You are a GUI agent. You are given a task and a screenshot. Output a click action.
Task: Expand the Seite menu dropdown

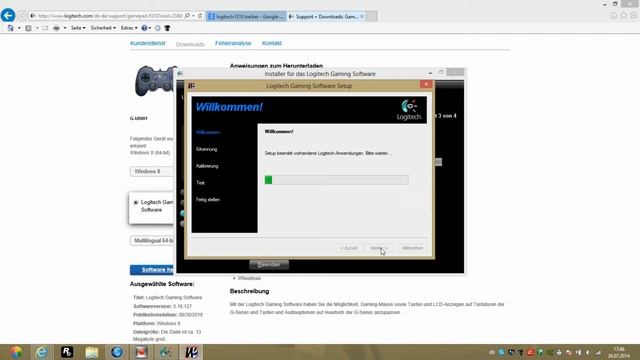[78, 28]
